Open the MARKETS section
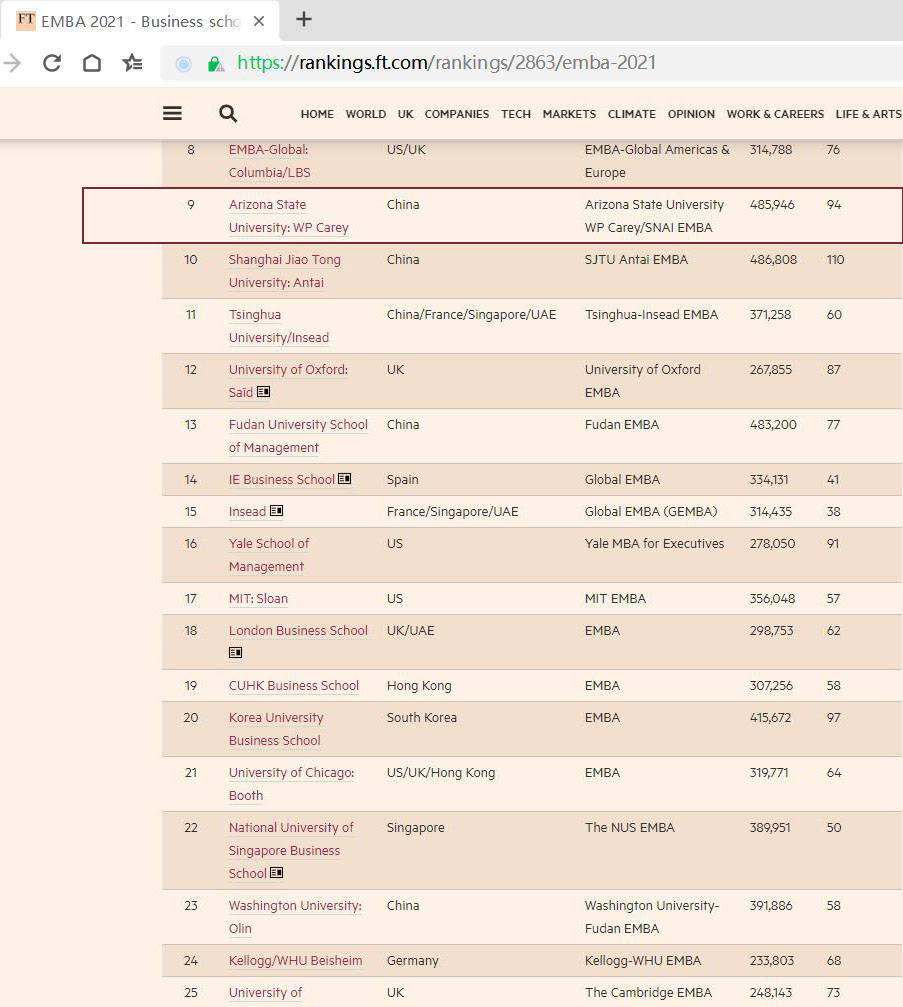The height and width of the screenshot is (1007, 903). [569, 114]
